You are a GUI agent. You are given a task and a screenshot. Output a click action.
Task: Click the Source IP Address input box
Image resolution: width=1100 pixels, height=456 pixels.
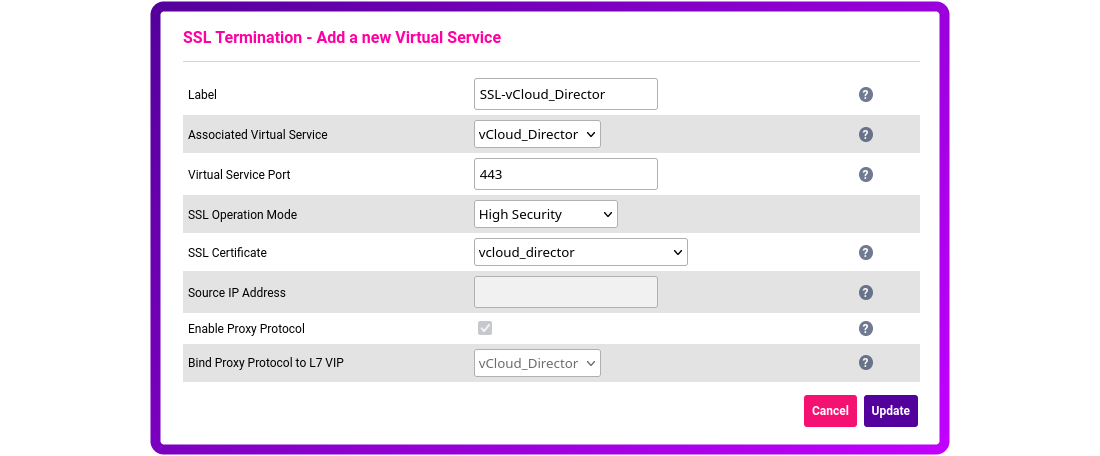pos(565,292)
